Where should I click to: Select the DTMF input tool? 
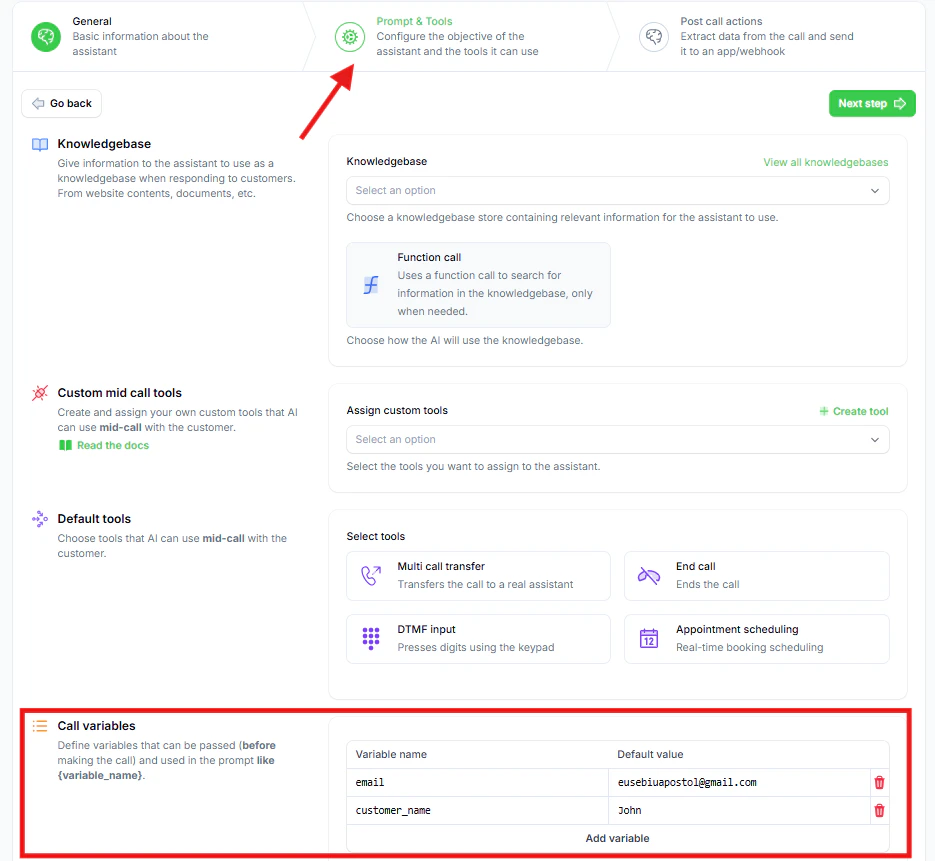(x=477, y=639)
